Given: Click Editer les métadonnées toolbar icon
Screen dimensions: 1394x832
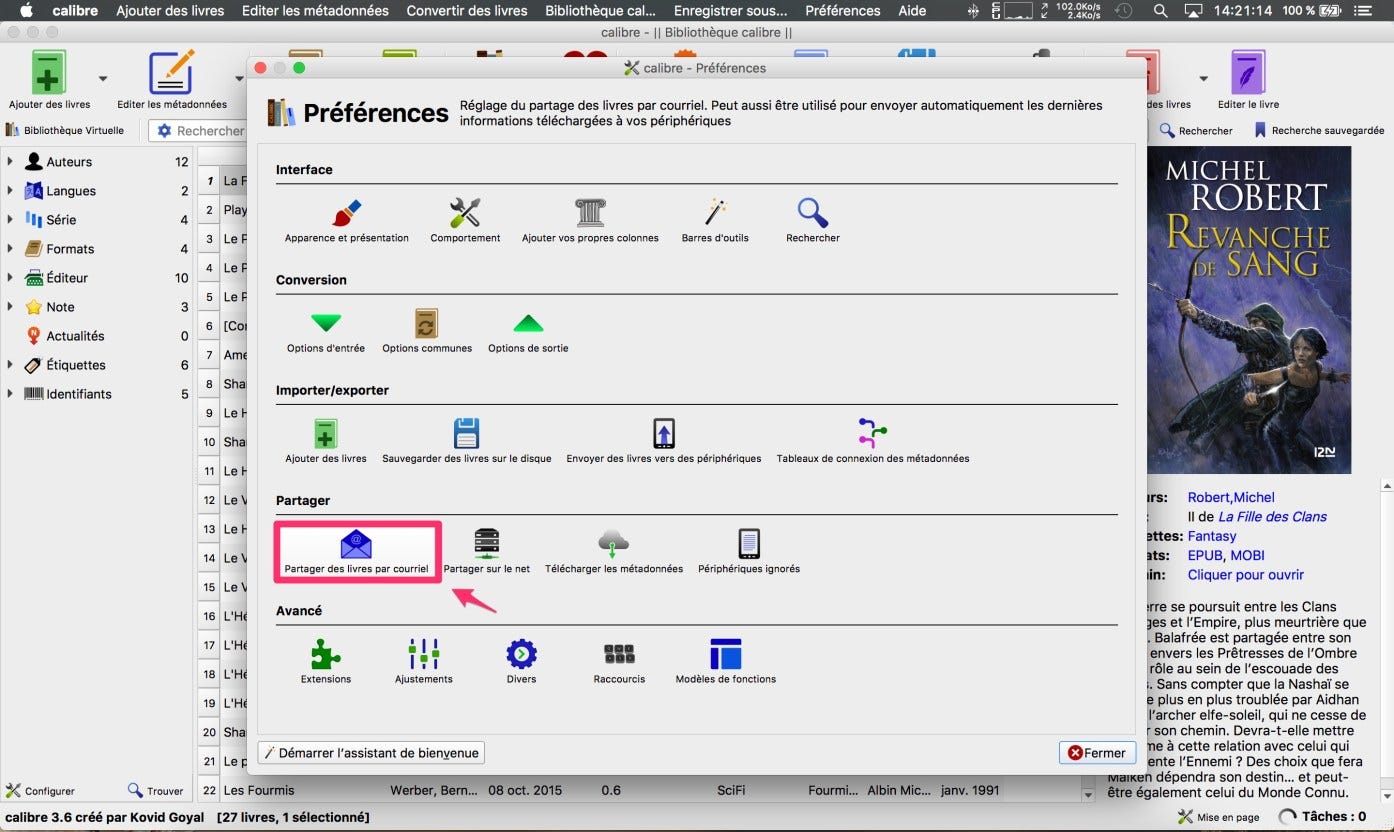Looking at the screenshot, I should click(x=171, y=79).
